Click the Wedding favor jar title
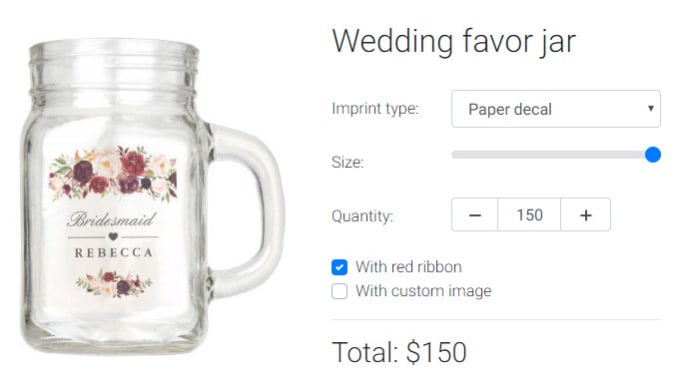 tap(454, 42)
